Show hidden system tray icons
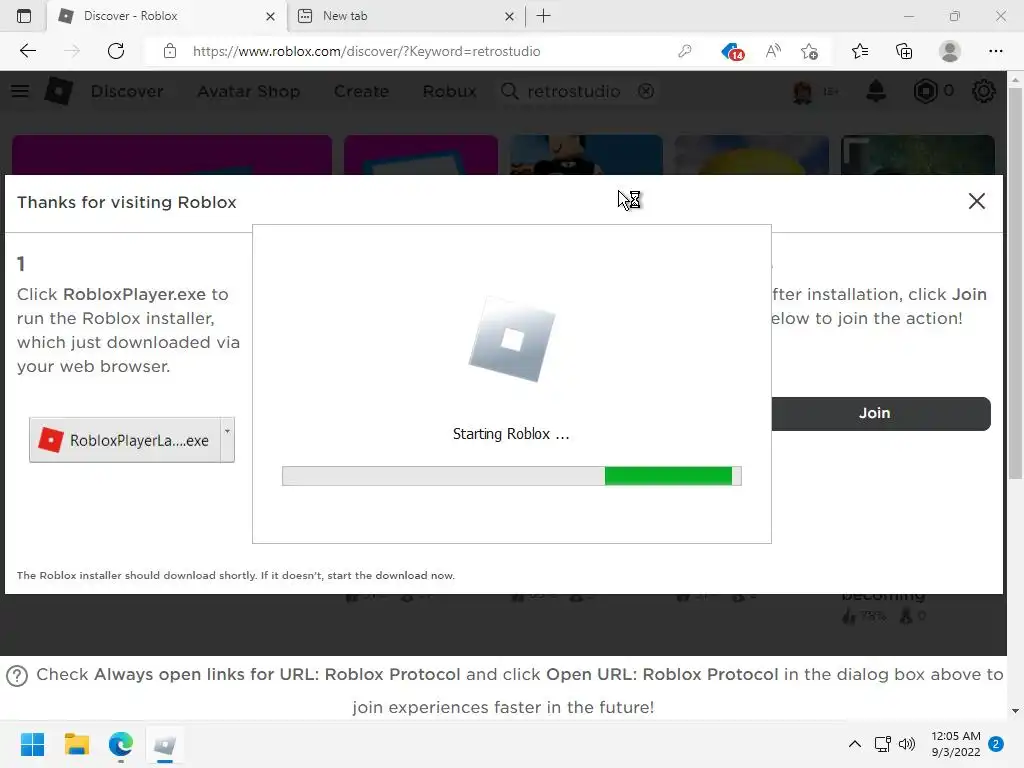Image resolution: width=1024 pixels, height=768 pixels. pos(854,744)
